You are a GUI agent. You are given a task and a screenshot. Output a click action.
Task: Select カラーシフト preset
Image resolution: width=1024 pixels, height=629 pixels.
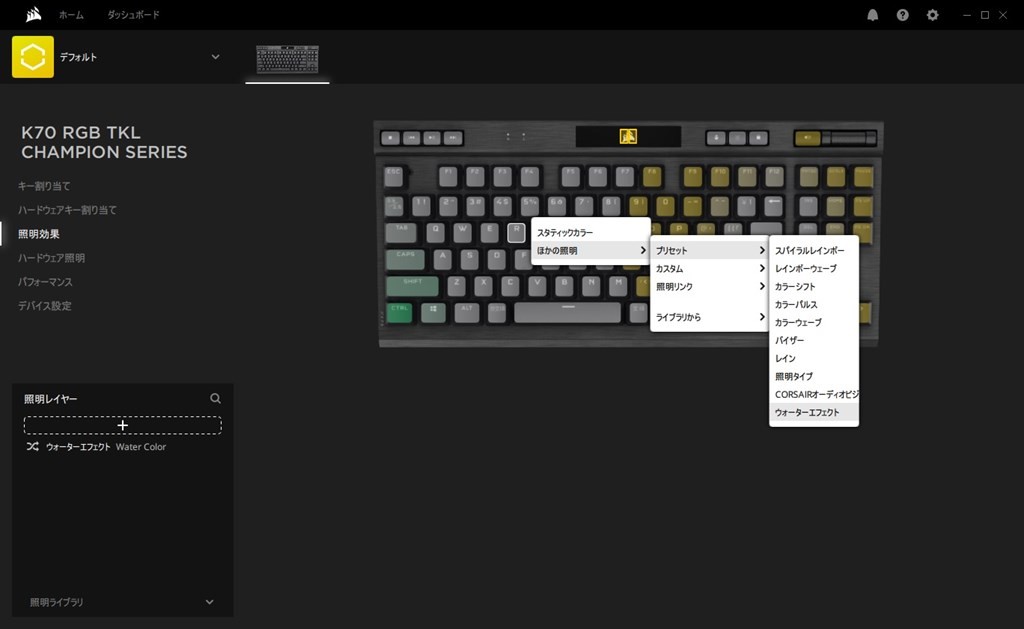[x=814, y=286]
